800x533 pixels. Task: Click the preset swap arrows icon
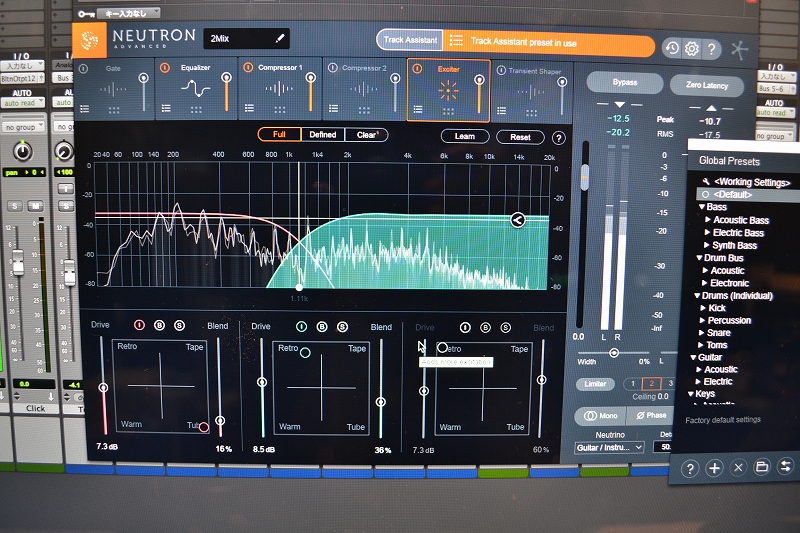tap(786, 466)
